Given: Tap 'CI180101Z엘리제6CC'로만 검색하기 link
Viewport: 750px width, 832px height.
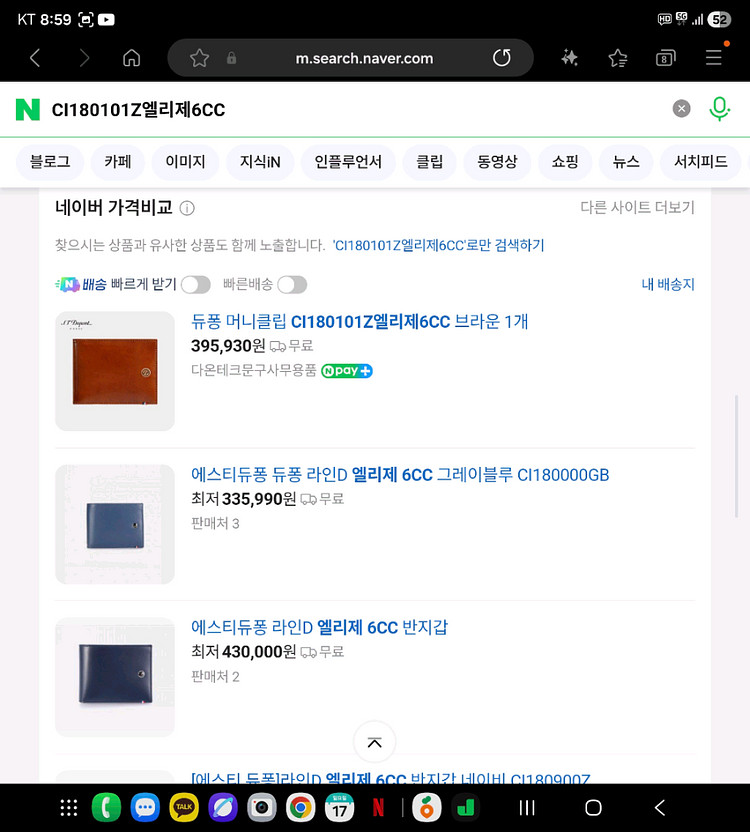Looking at the screenshot, I should (x=438, y=246).
